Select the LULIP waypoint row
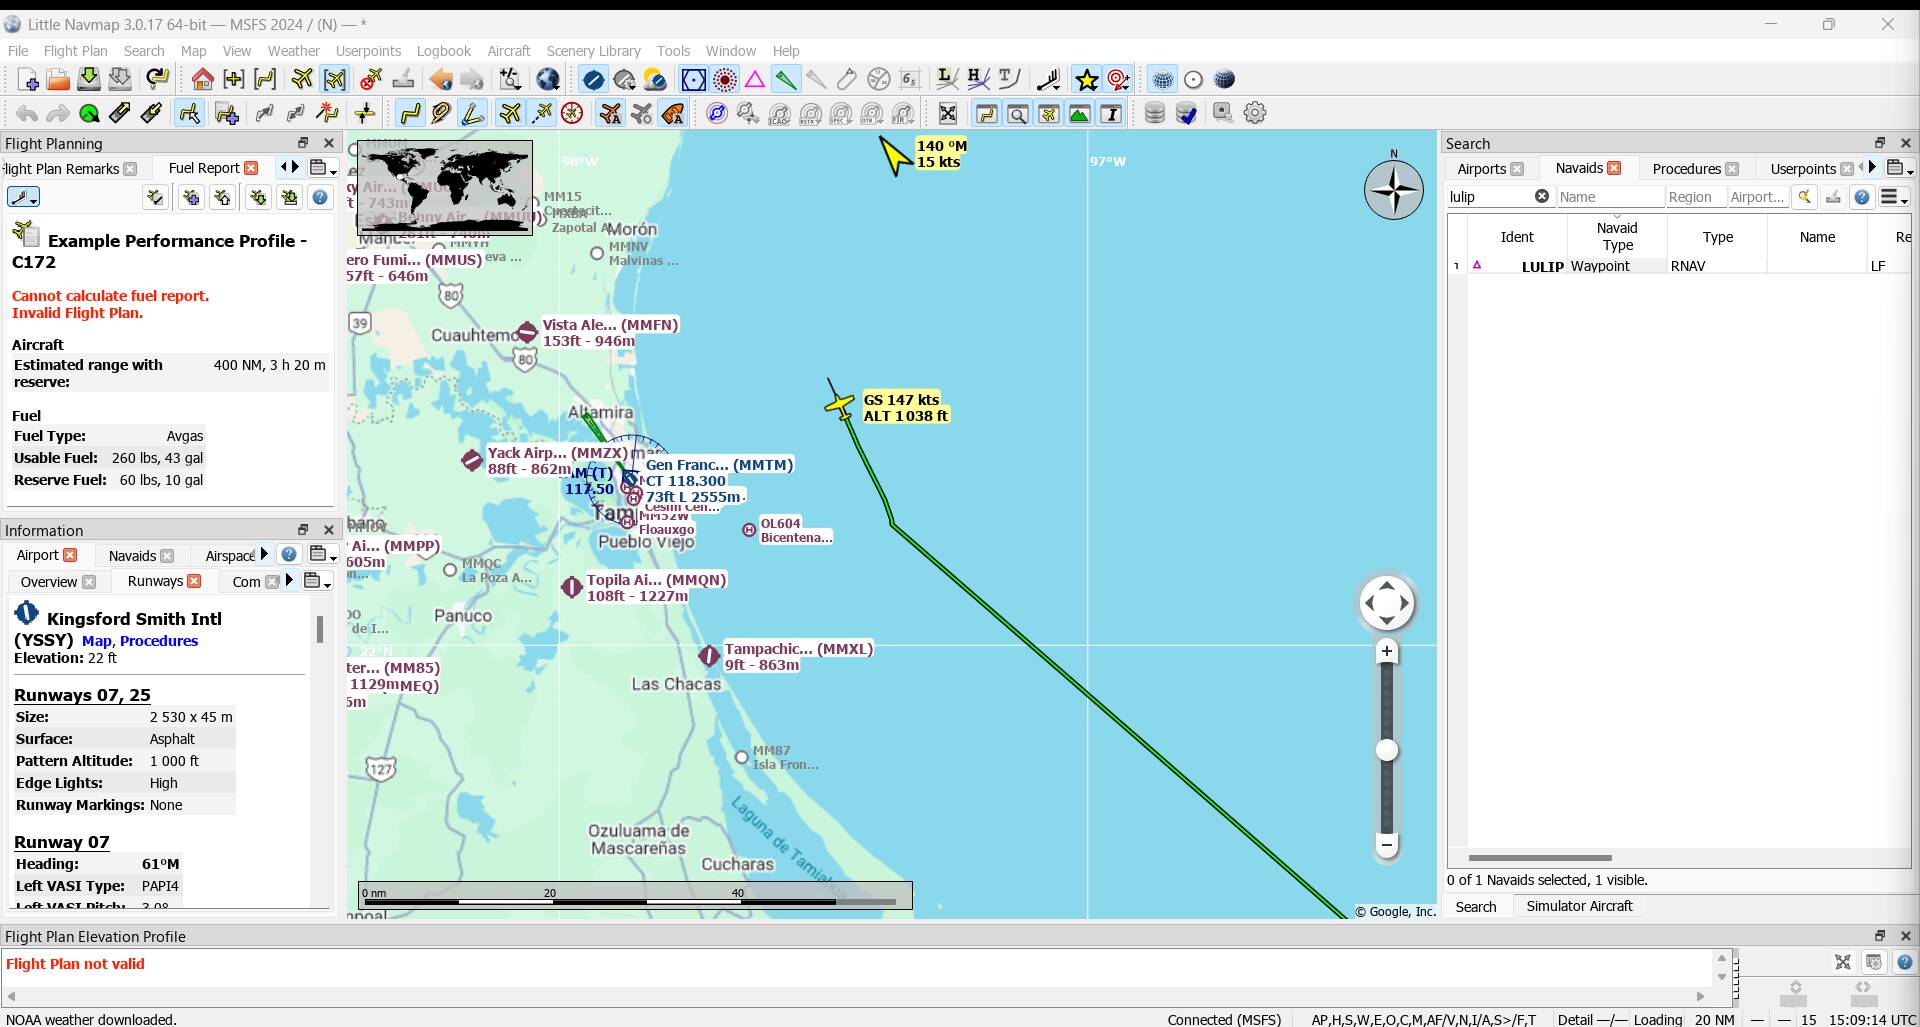 tap(1680, 266)
